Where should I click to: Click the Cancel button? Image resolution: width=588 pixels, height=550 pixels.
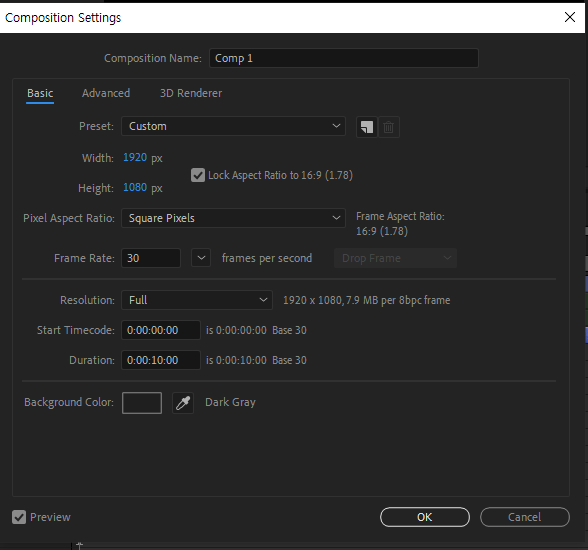(x=525, y=517)
